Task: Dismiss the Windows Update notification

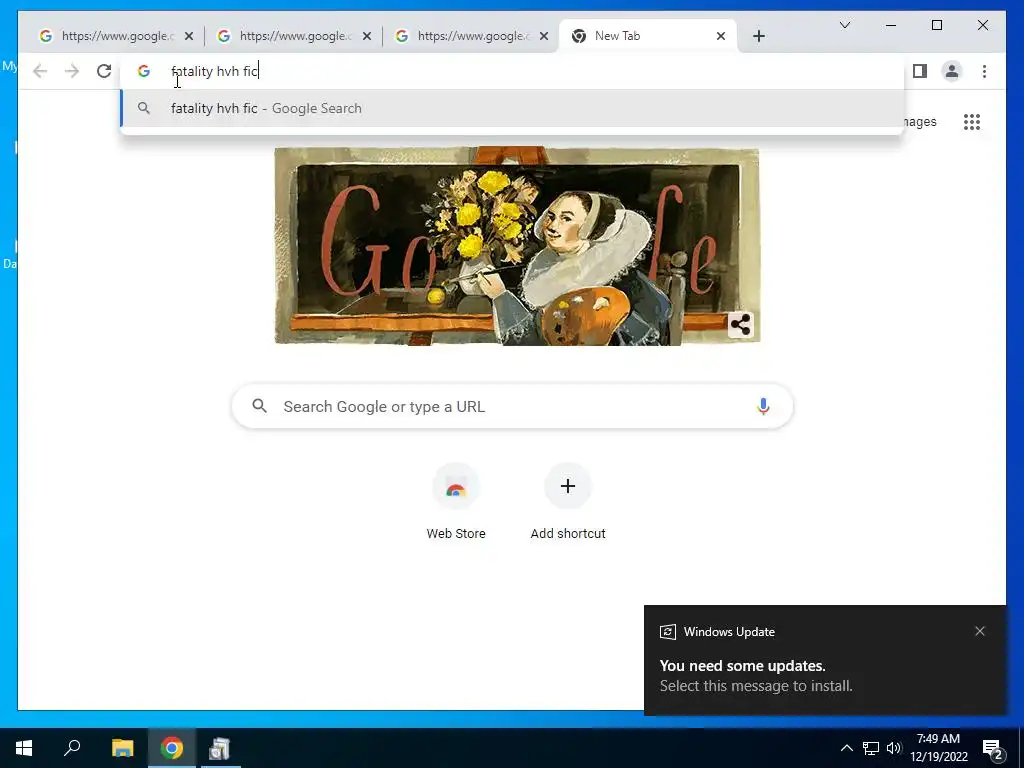Action: (x=980, y=631)
